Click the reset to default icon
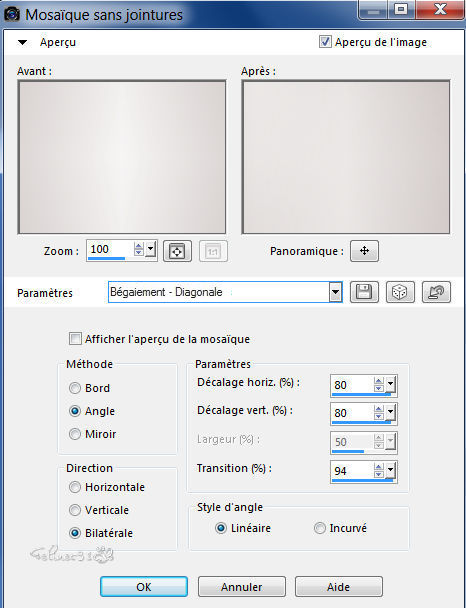This screenshot has width=466, height=608. (x=436, y=292)
